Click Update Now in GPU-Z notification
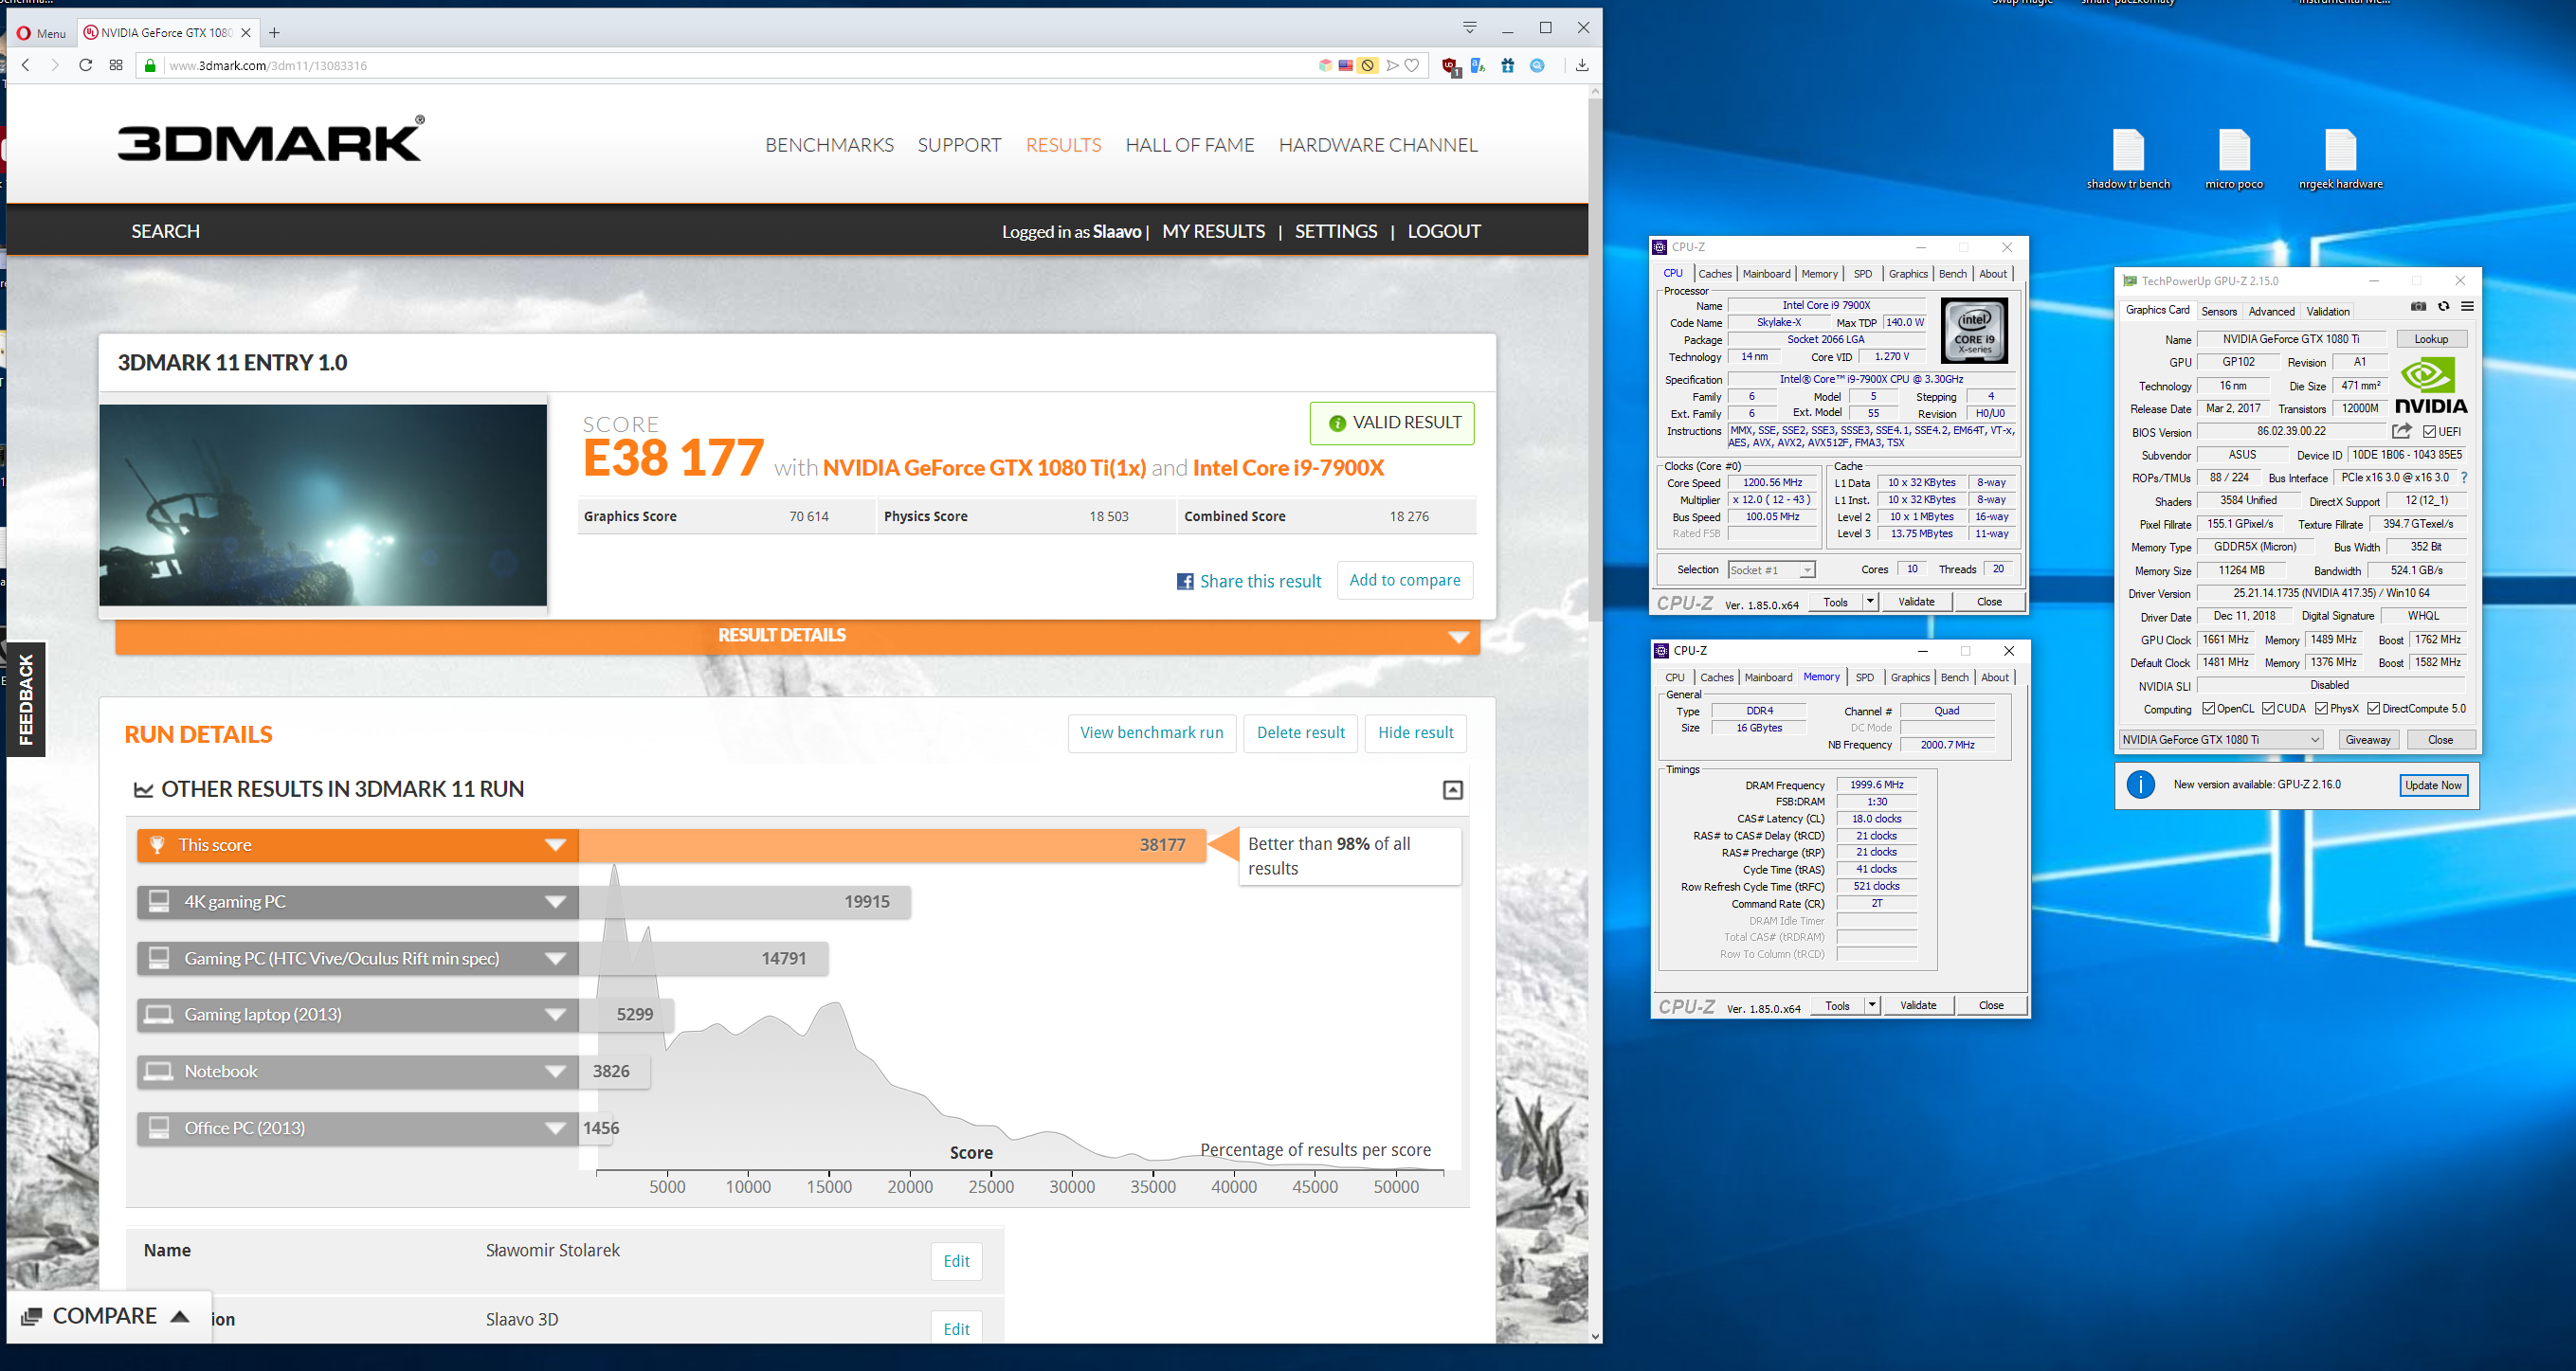The width and height of the screenshot is (2576, 1371). pos(2433,786)
